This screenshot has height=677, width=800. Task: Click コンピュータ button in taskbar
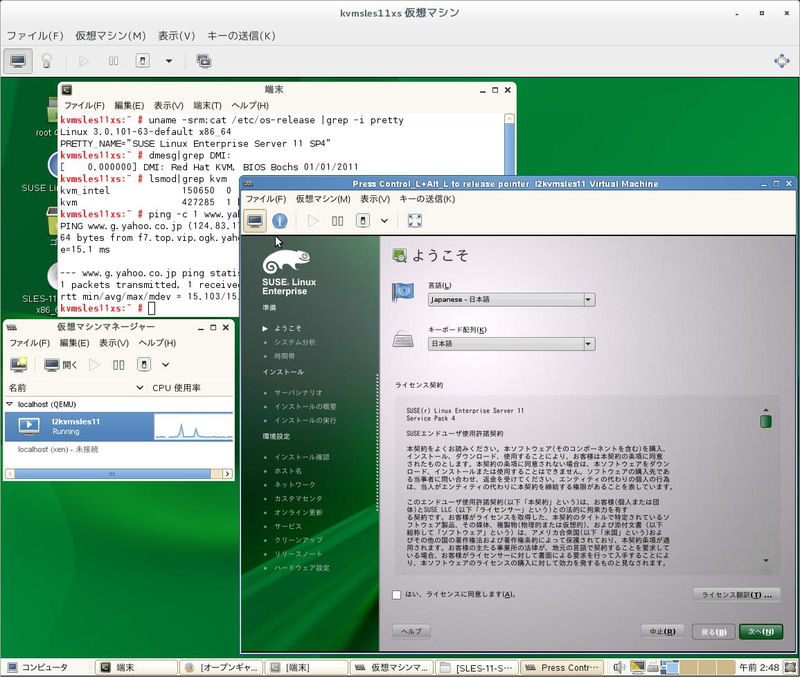(x=38, y=667)
